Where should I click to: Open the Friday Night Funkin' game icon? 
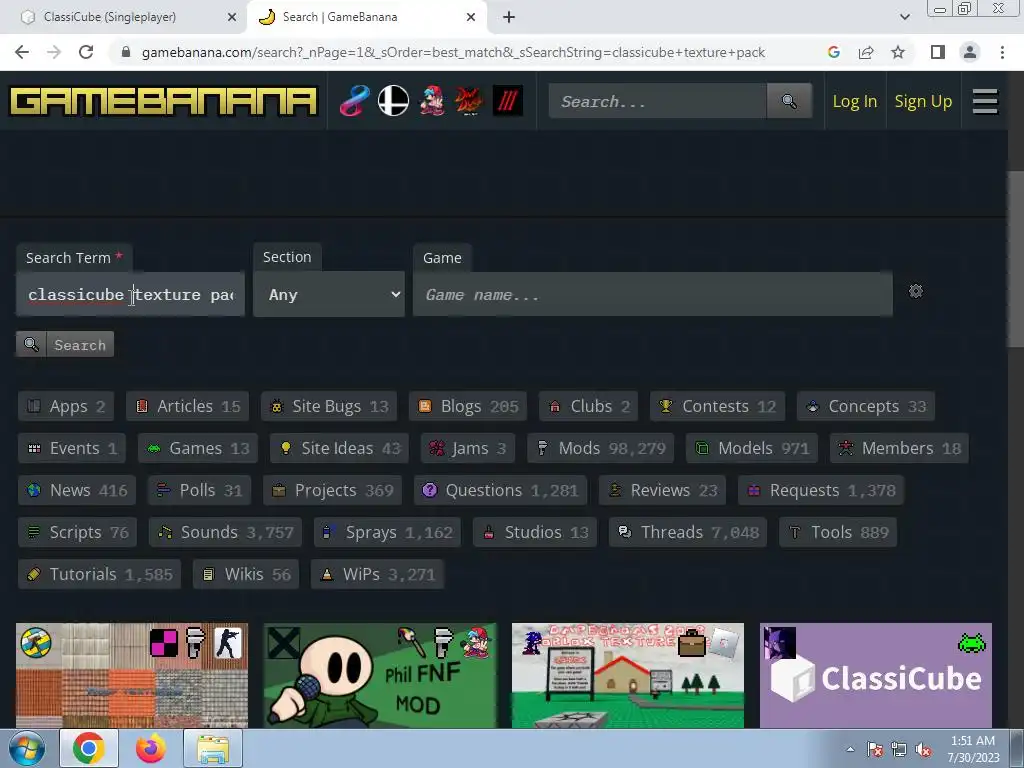(x=432, y=101)
